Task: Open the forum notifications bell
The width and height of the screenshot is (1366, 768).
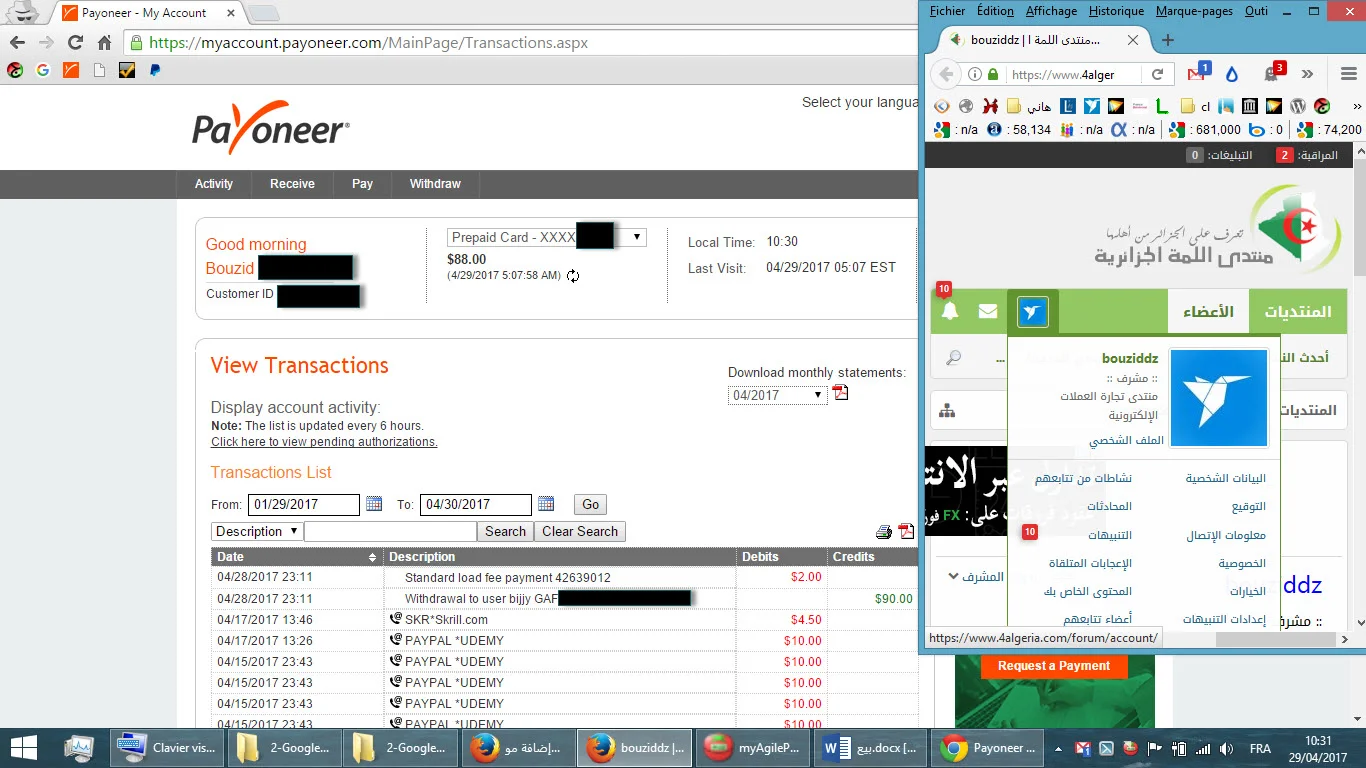Action: coord(950,312)
